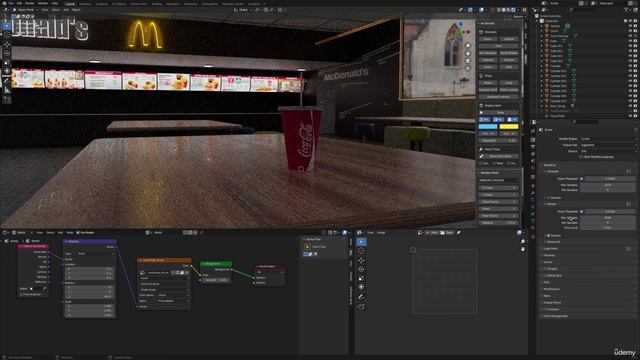
Task: Open Feature Set dropdown showing Supported
Action: 608,145
